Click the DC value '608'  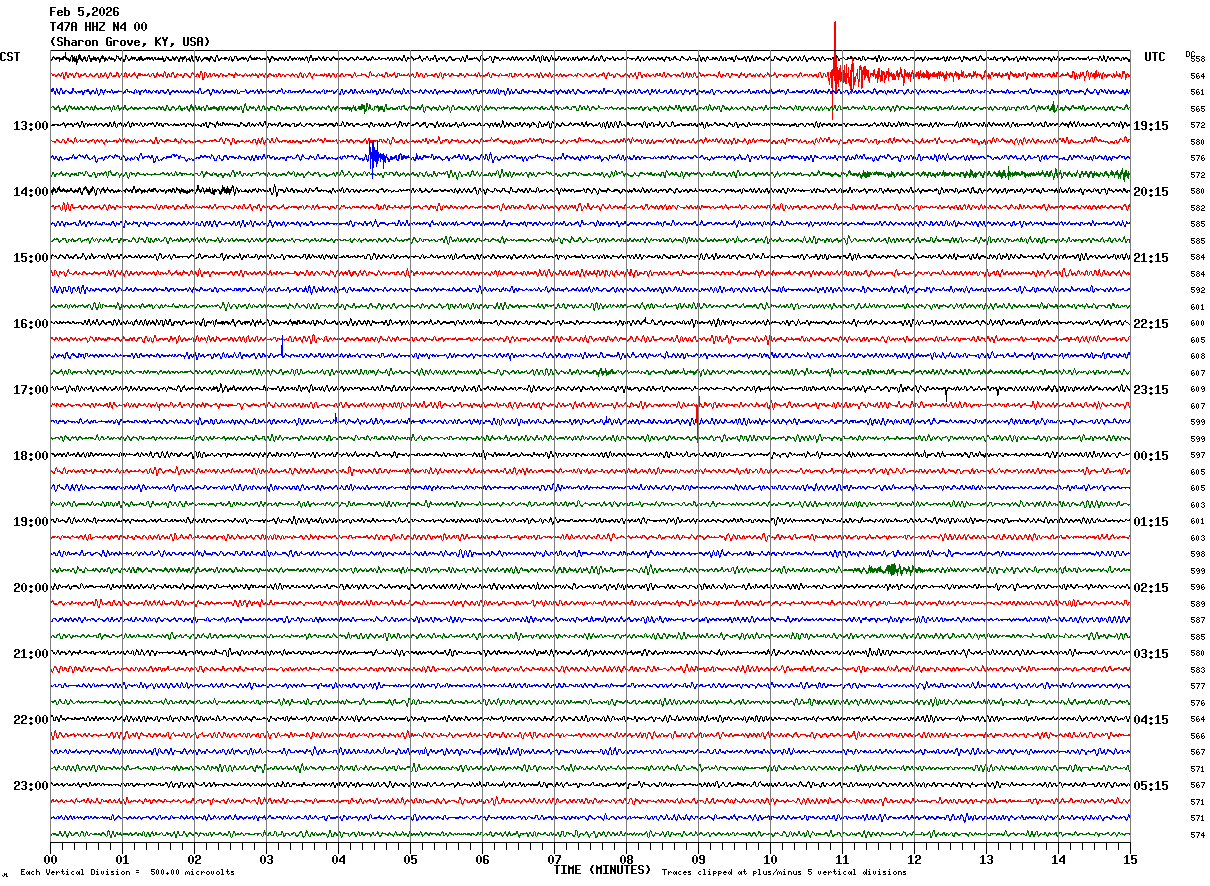tap(1197, 357)
